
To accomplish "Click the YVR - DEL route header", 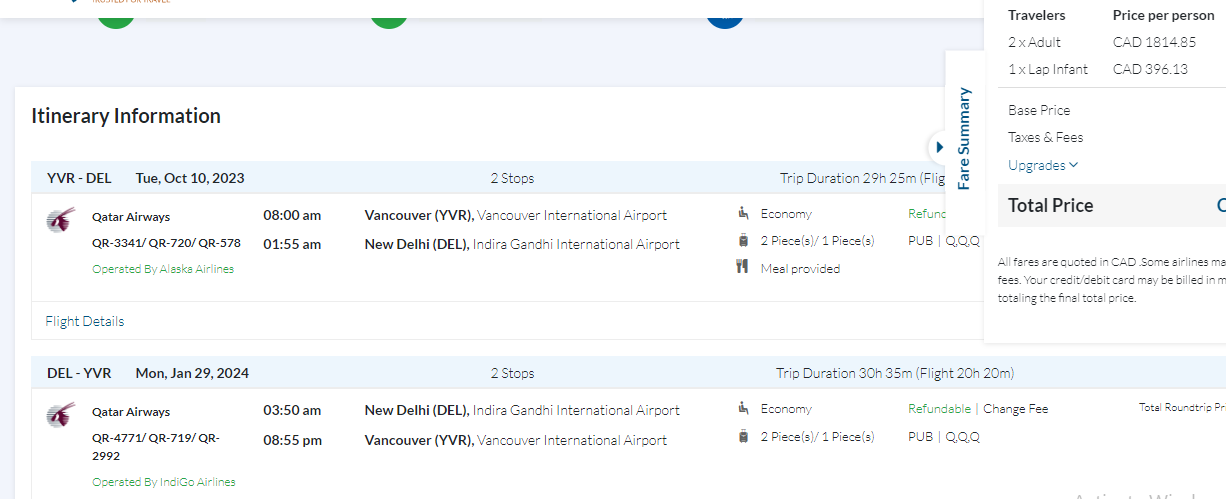I will pos(79,178).
